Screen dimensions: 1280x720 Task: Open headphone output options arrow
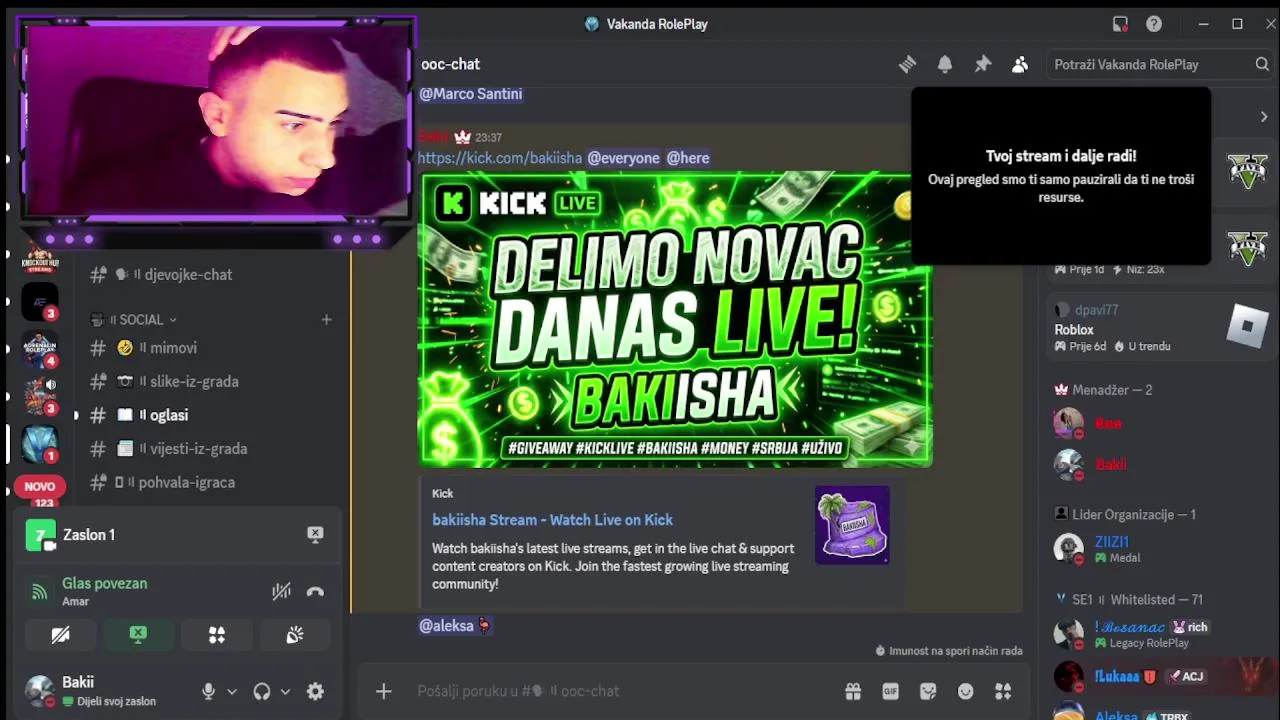[285, 691]
